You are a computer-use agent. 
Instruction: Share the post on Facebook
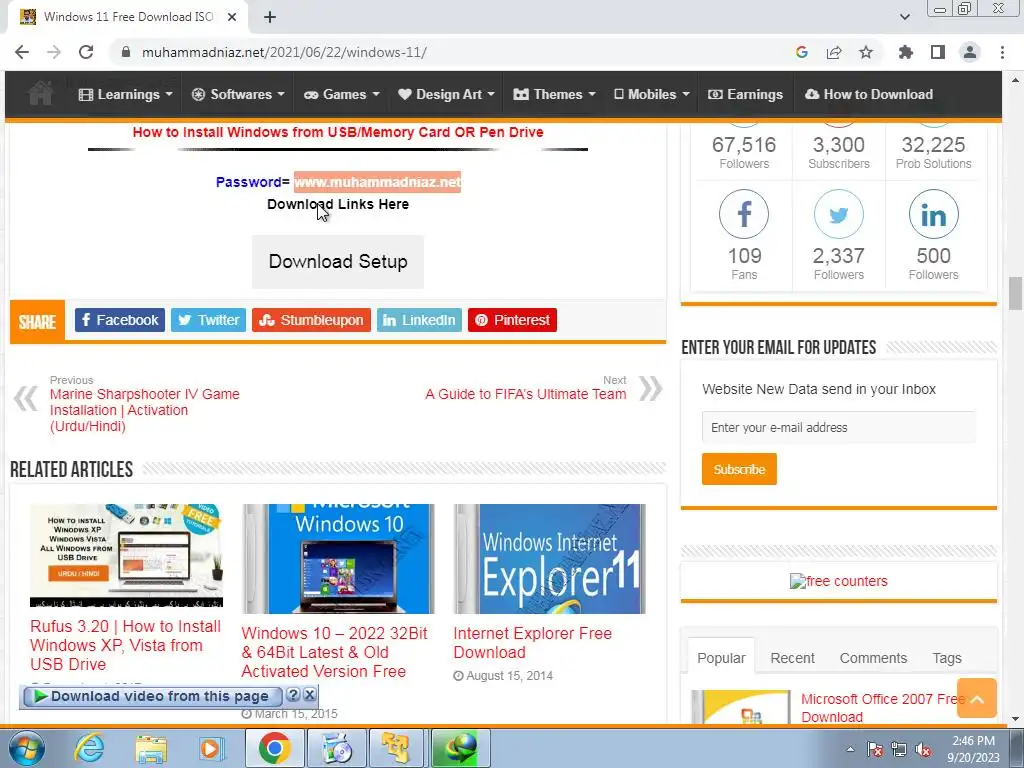[120, 320]
